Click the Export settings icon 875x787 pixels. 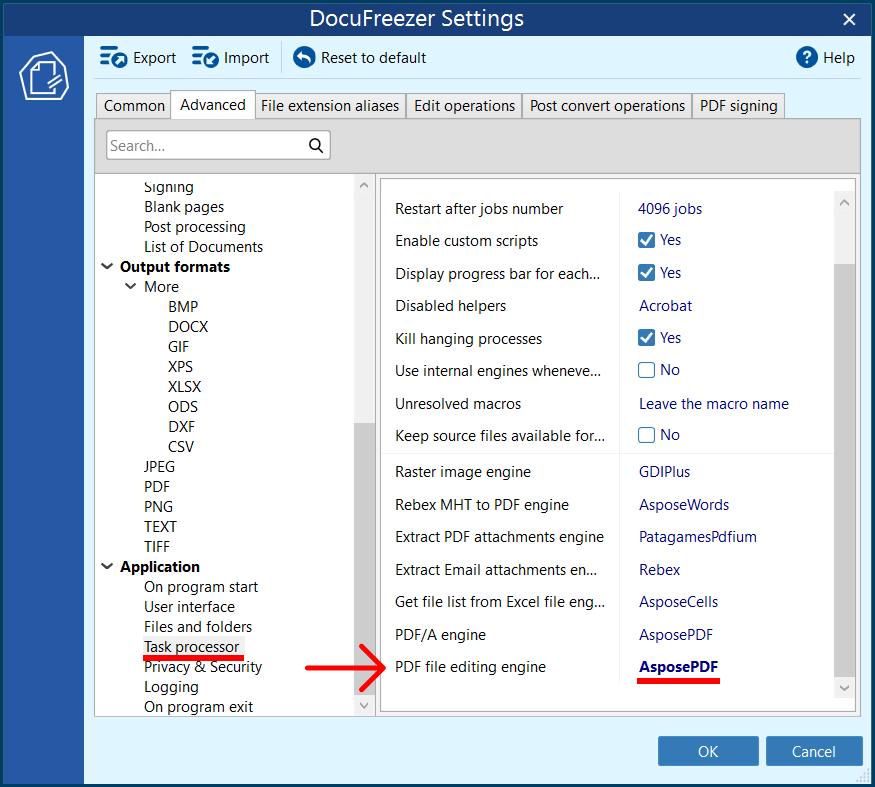click(113, 57)
